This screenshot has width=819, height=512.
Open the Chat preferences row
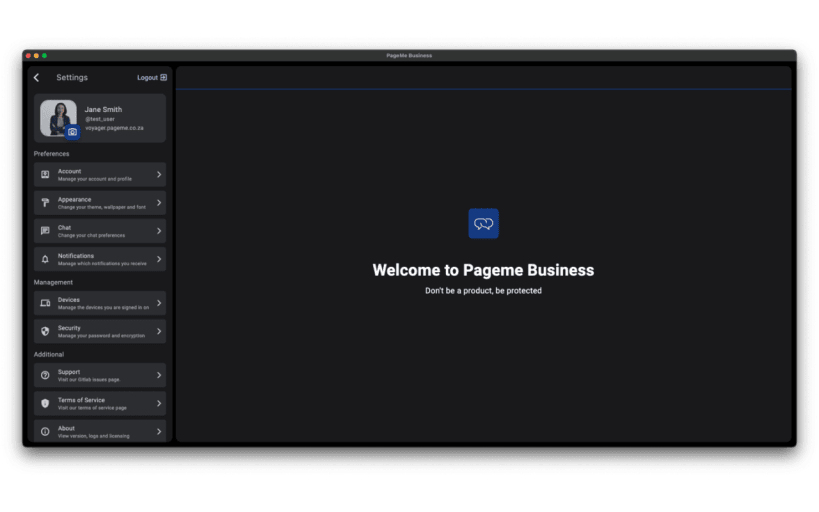(100, 231)
